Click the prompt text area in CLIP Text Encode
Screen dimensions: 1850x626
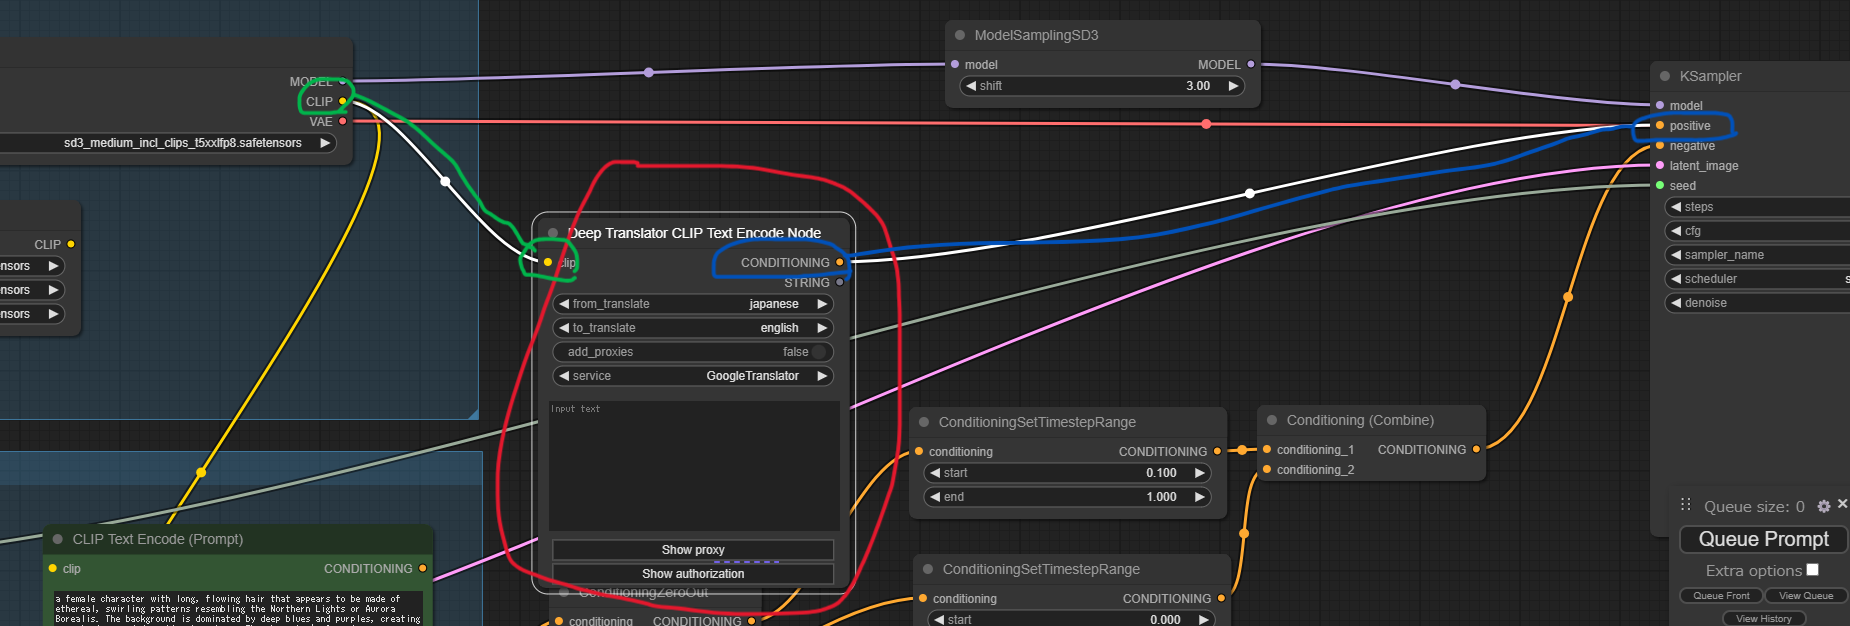[x=238, y=608]
